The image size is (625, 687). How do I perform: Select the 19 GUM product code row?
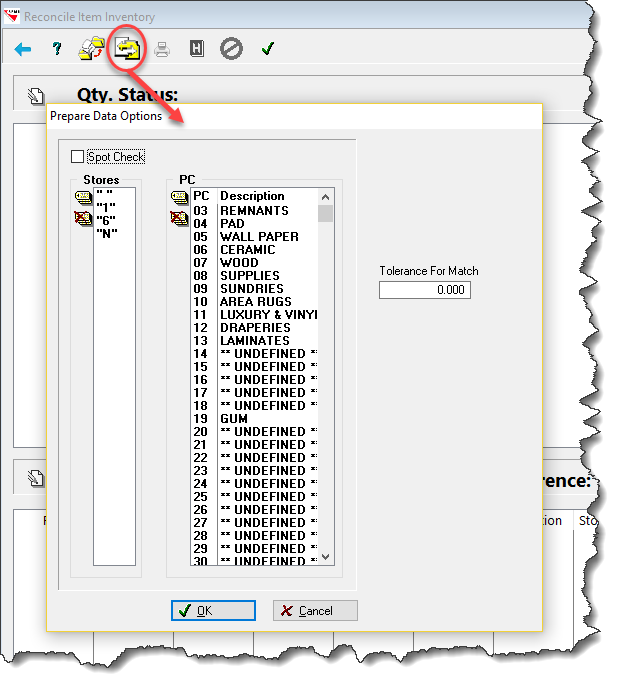pos(255,418)
